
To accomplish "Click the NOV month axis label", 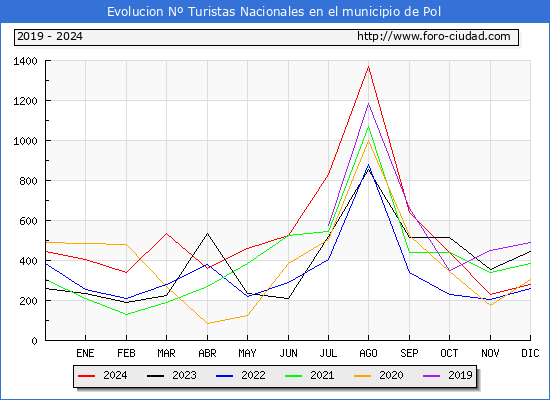I will point(490,353).
